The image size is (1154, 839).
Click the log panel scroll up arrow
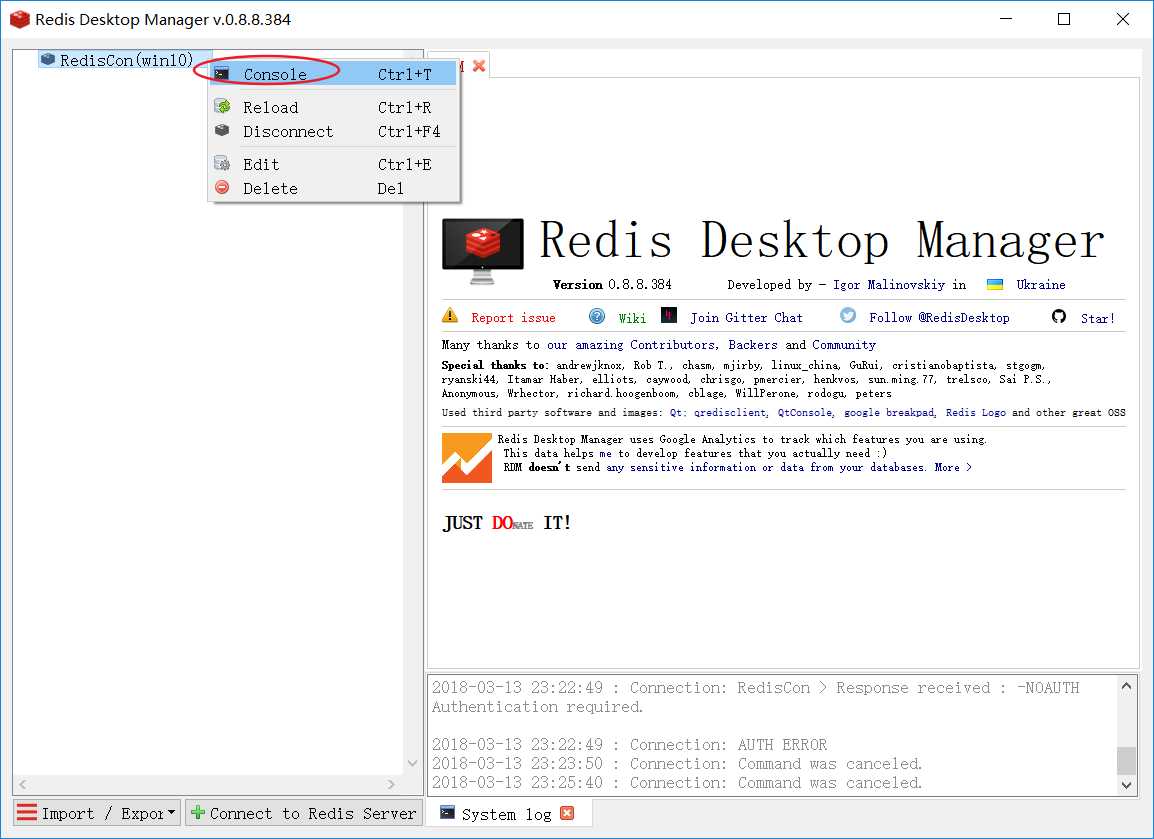point(1126,686)
